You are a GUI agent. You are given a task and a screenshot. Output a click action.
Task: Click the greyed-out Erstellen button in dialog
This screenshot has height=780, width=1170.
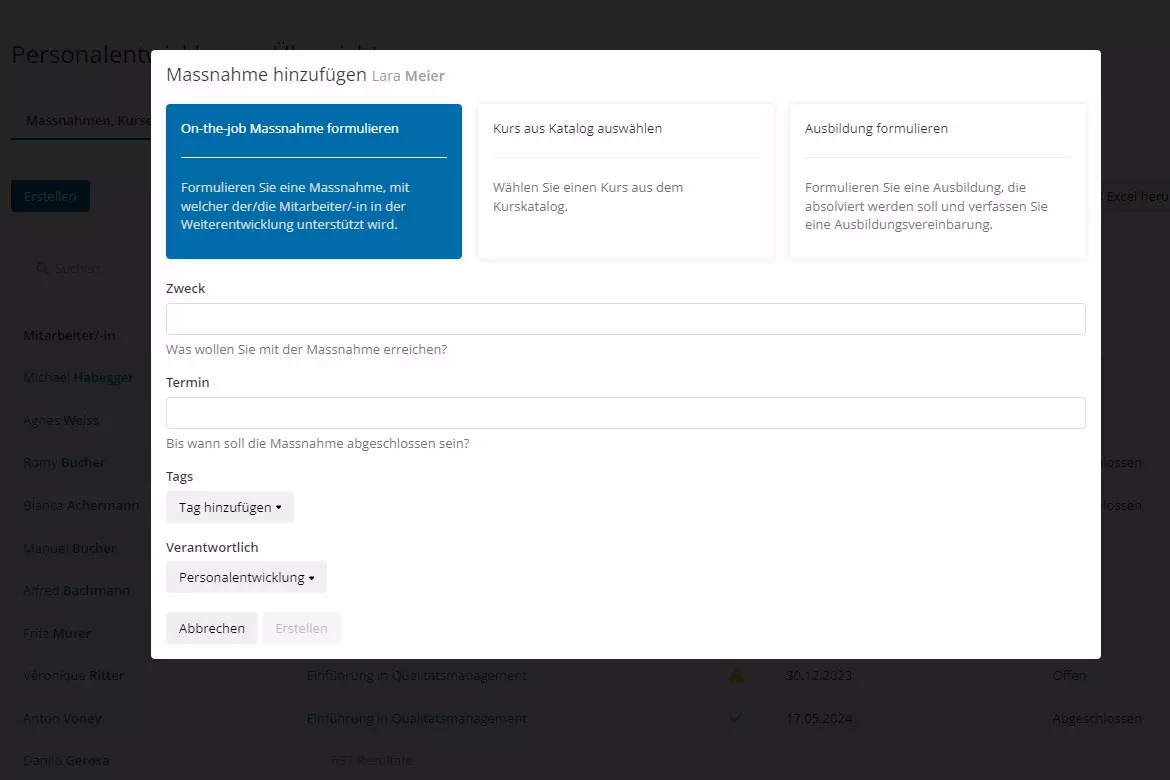[301, 628]
